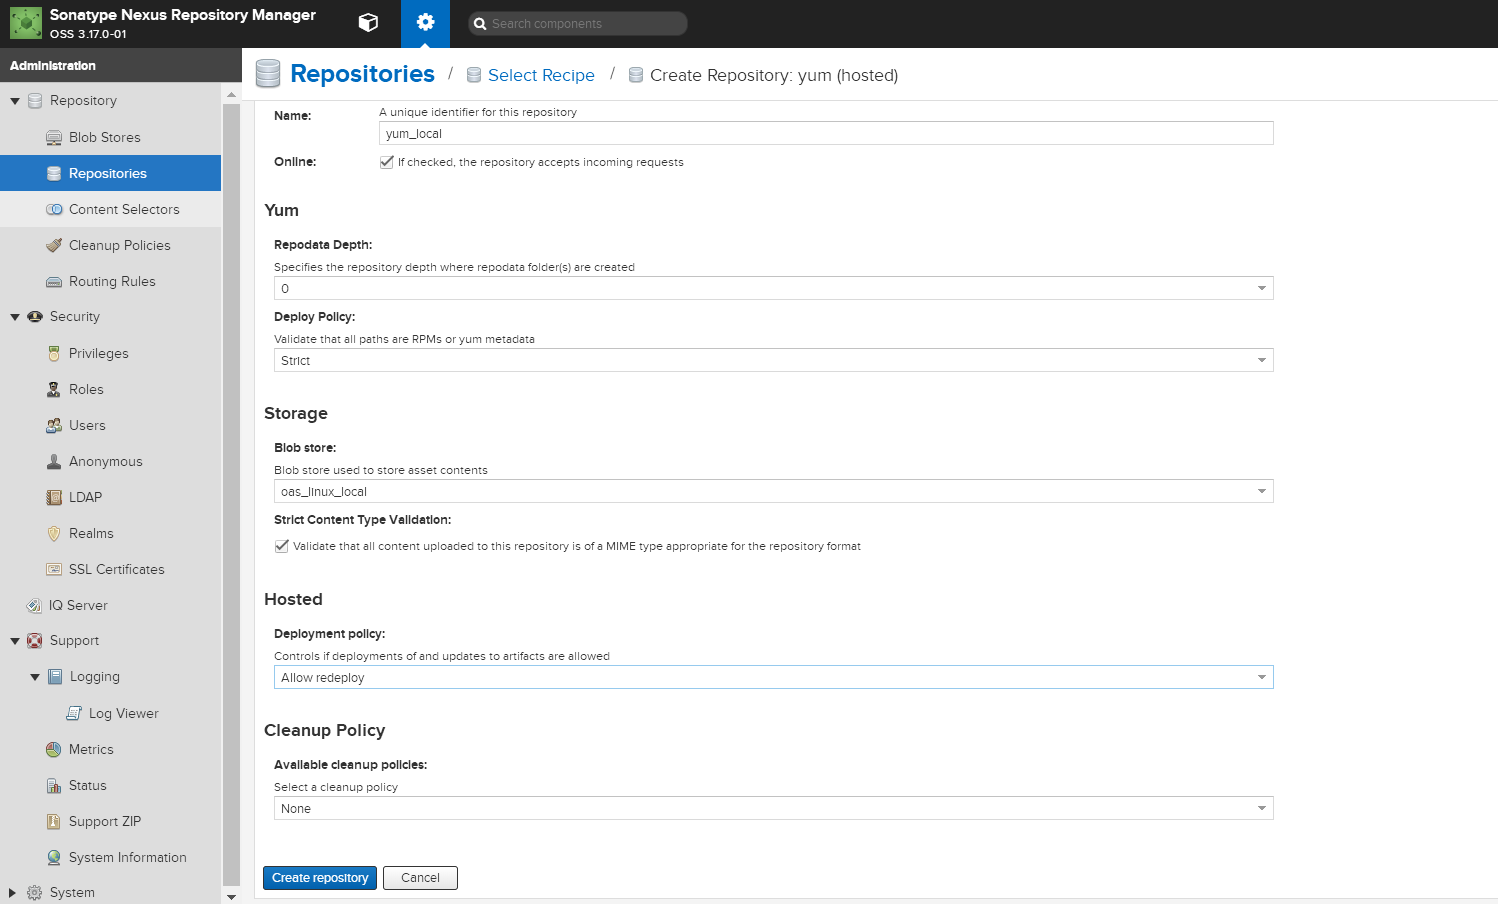Click the Repositories database icon in breadcrumb
1498x904 pixels.
click(268, 74)
